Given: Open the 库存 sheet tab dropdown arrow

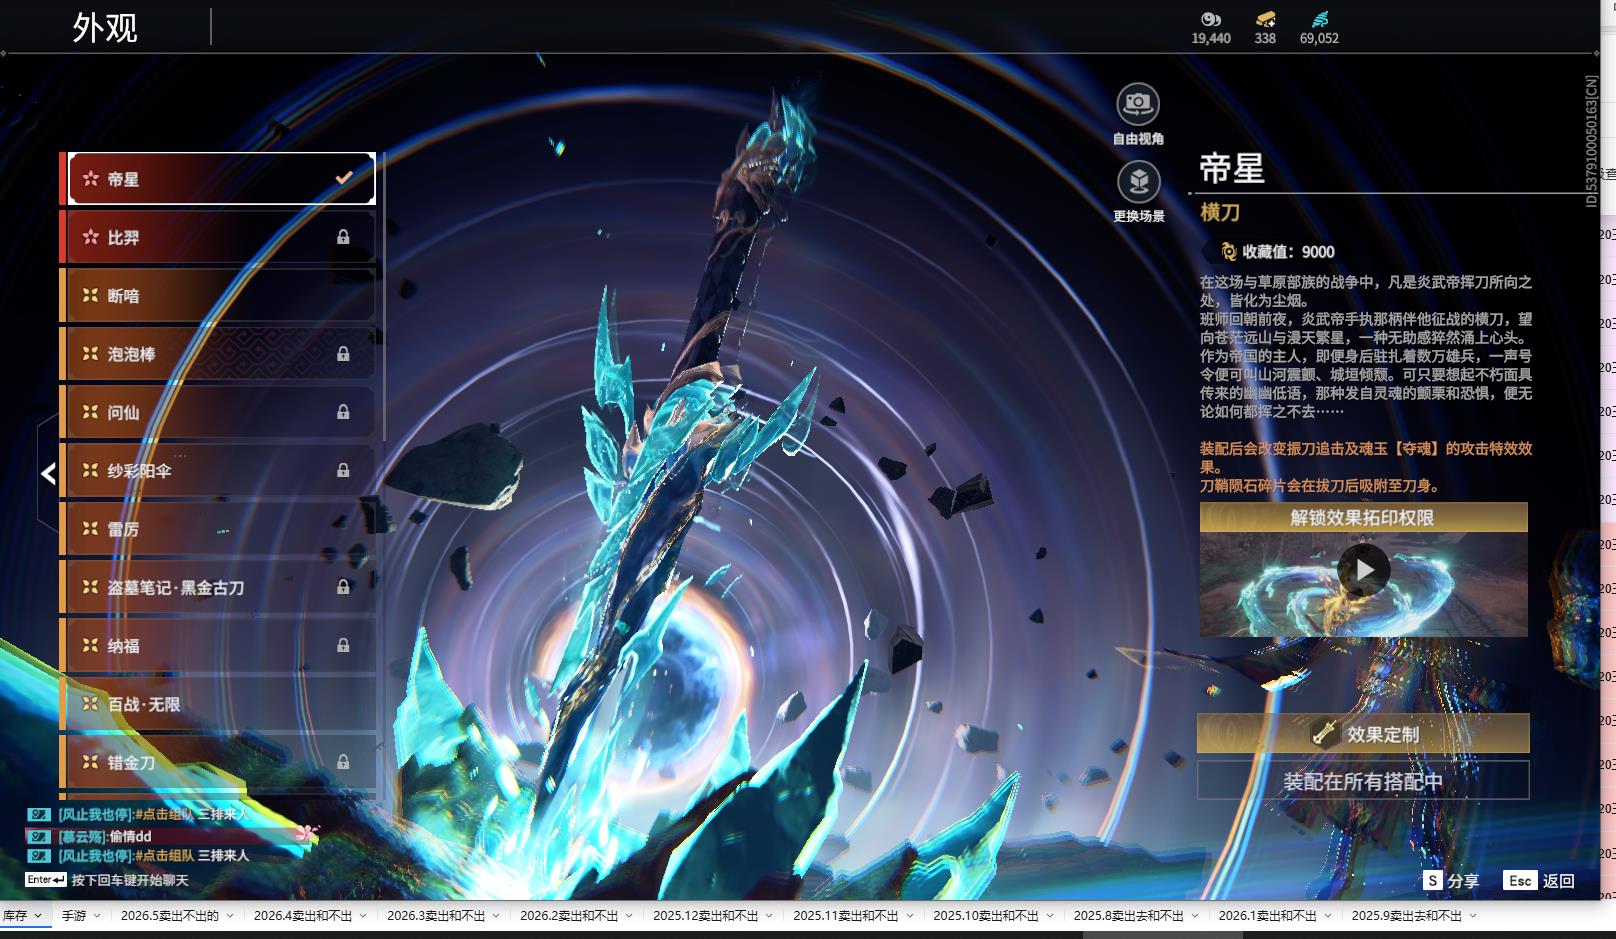Looking at the screenshot, I should [38, 916].
